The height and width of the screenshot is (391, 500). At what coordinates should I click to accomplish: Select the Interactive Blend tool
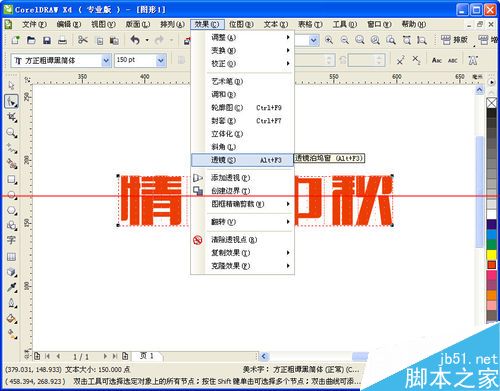[x=12, y=272]
